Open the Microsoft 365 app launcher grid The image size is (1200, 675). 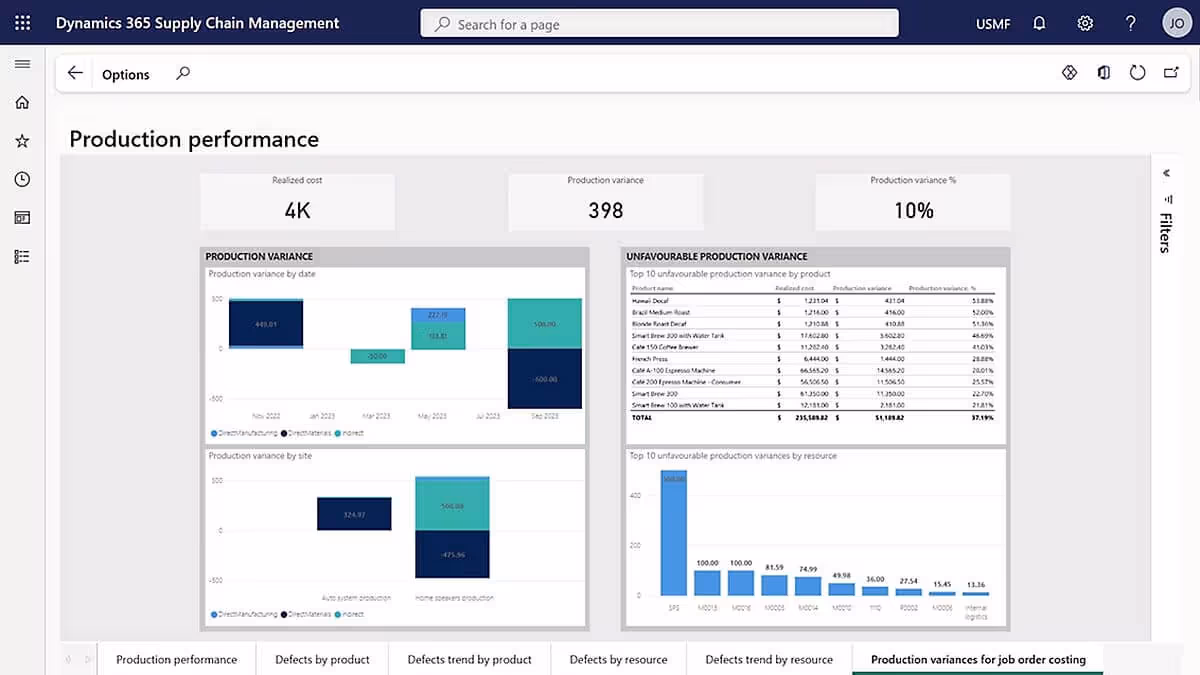click(x=22, y=22)
